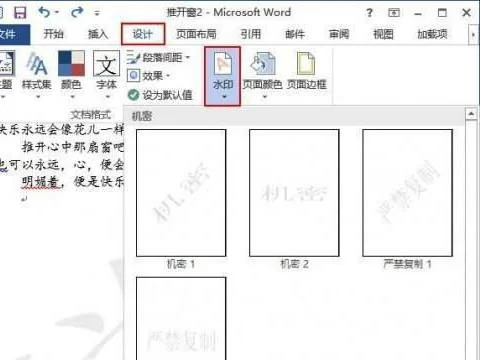The image size is (480, 360).
Task: Switch to the 开始 tab
Action: coord(53,34)
